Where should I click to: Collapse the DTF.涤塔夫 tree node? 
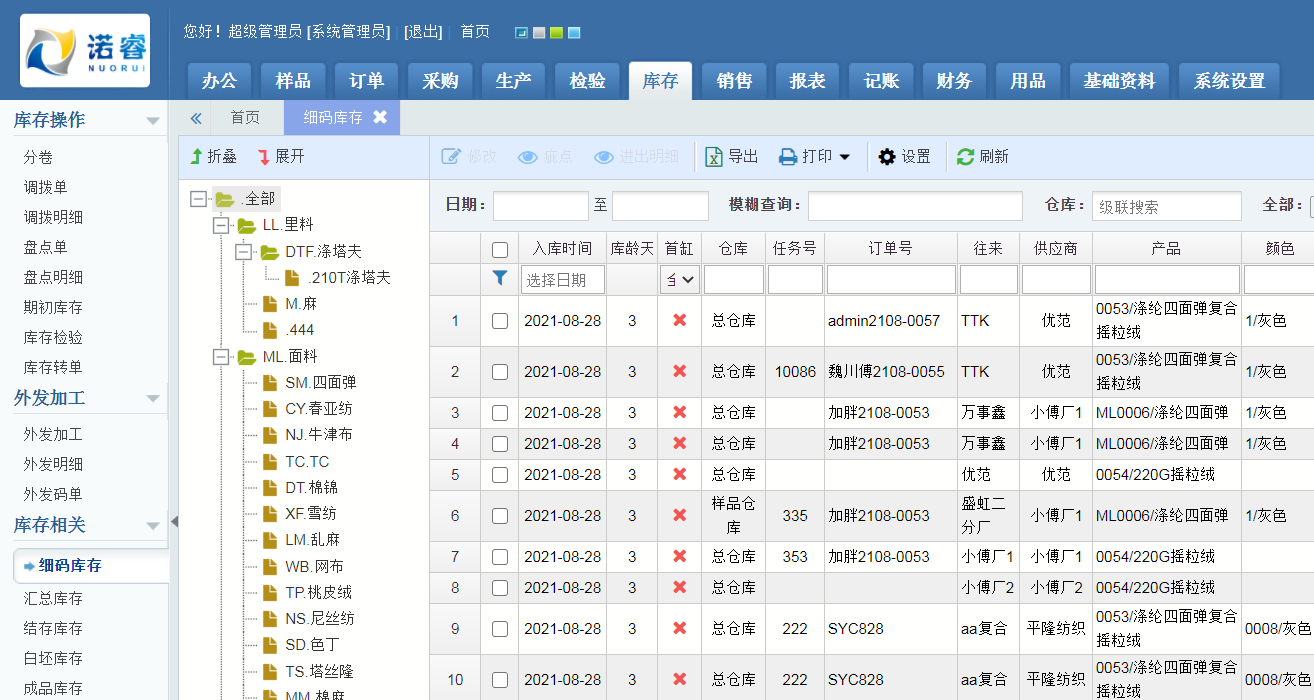(x=243, y=252)
